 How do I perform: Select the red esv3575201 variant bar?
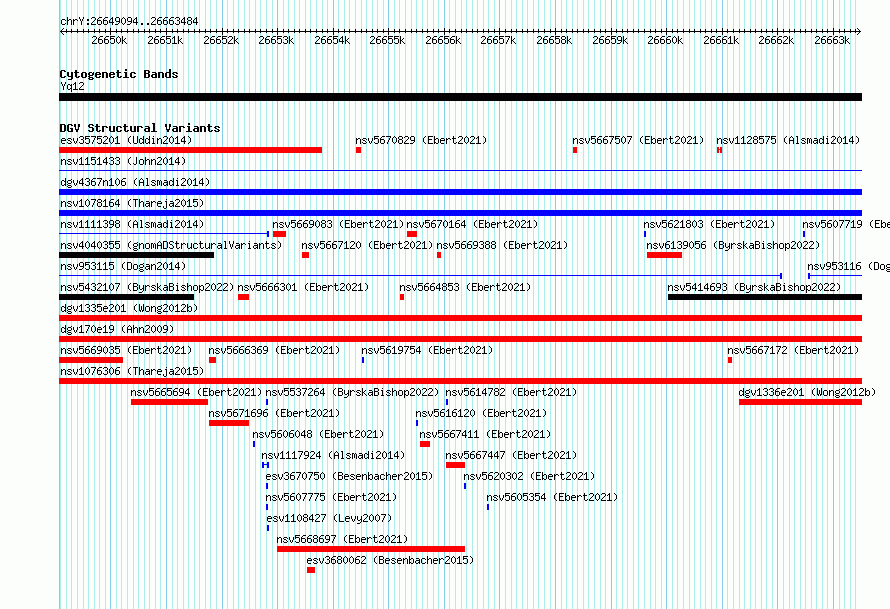coord(191,150)
